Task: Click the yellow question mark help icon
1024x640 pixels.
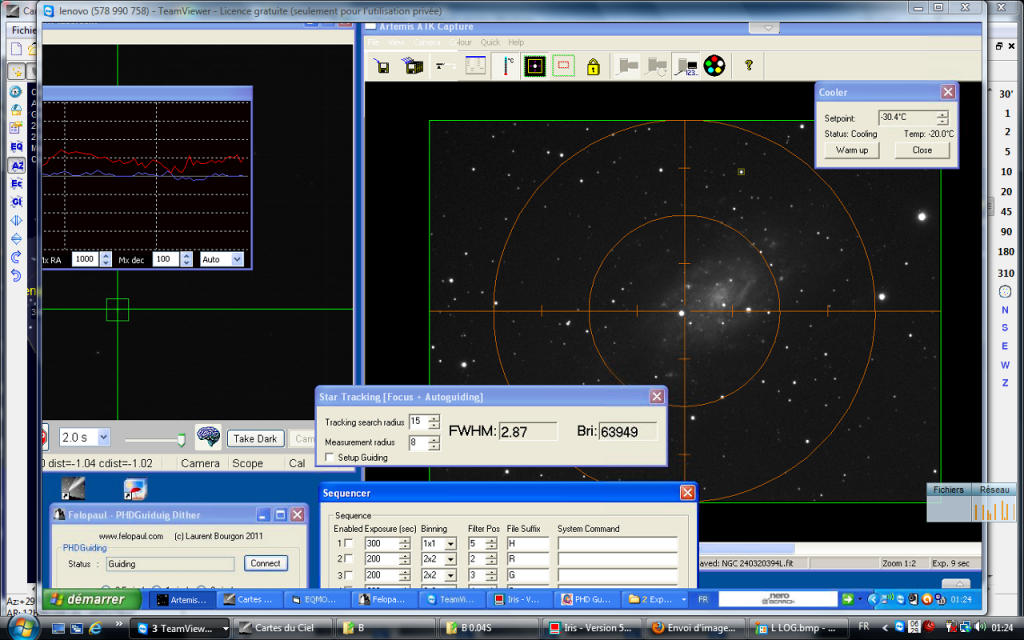Action: coord(747,67)
